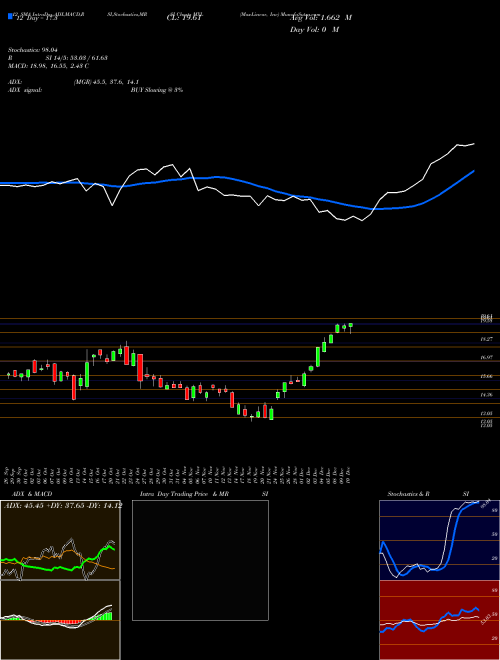Click the 14.26 price axis label
The height and width of the screenshot is (660, 500).
tap(487, 395)
